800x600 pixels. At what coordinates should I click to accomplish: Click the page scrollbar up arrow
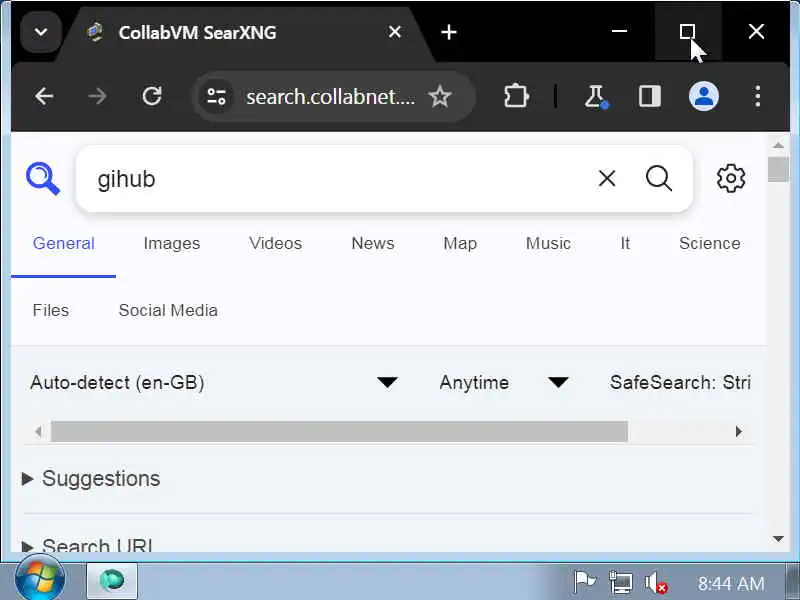778,145
